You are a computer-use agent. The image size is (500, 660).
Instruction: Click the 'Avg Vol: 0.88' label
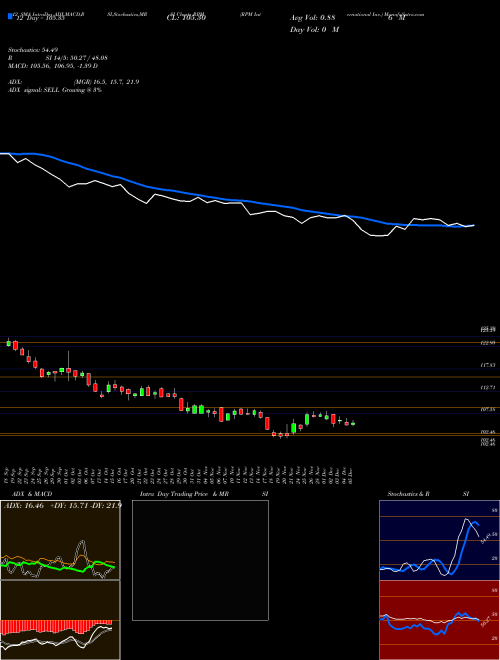click(312, 18)
